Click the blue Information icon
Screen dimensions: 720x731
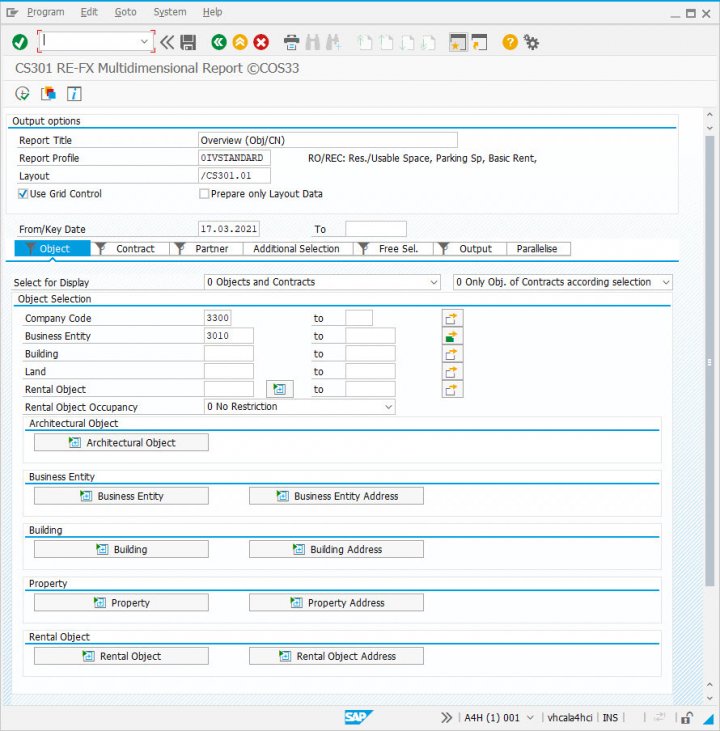[74, 94]
